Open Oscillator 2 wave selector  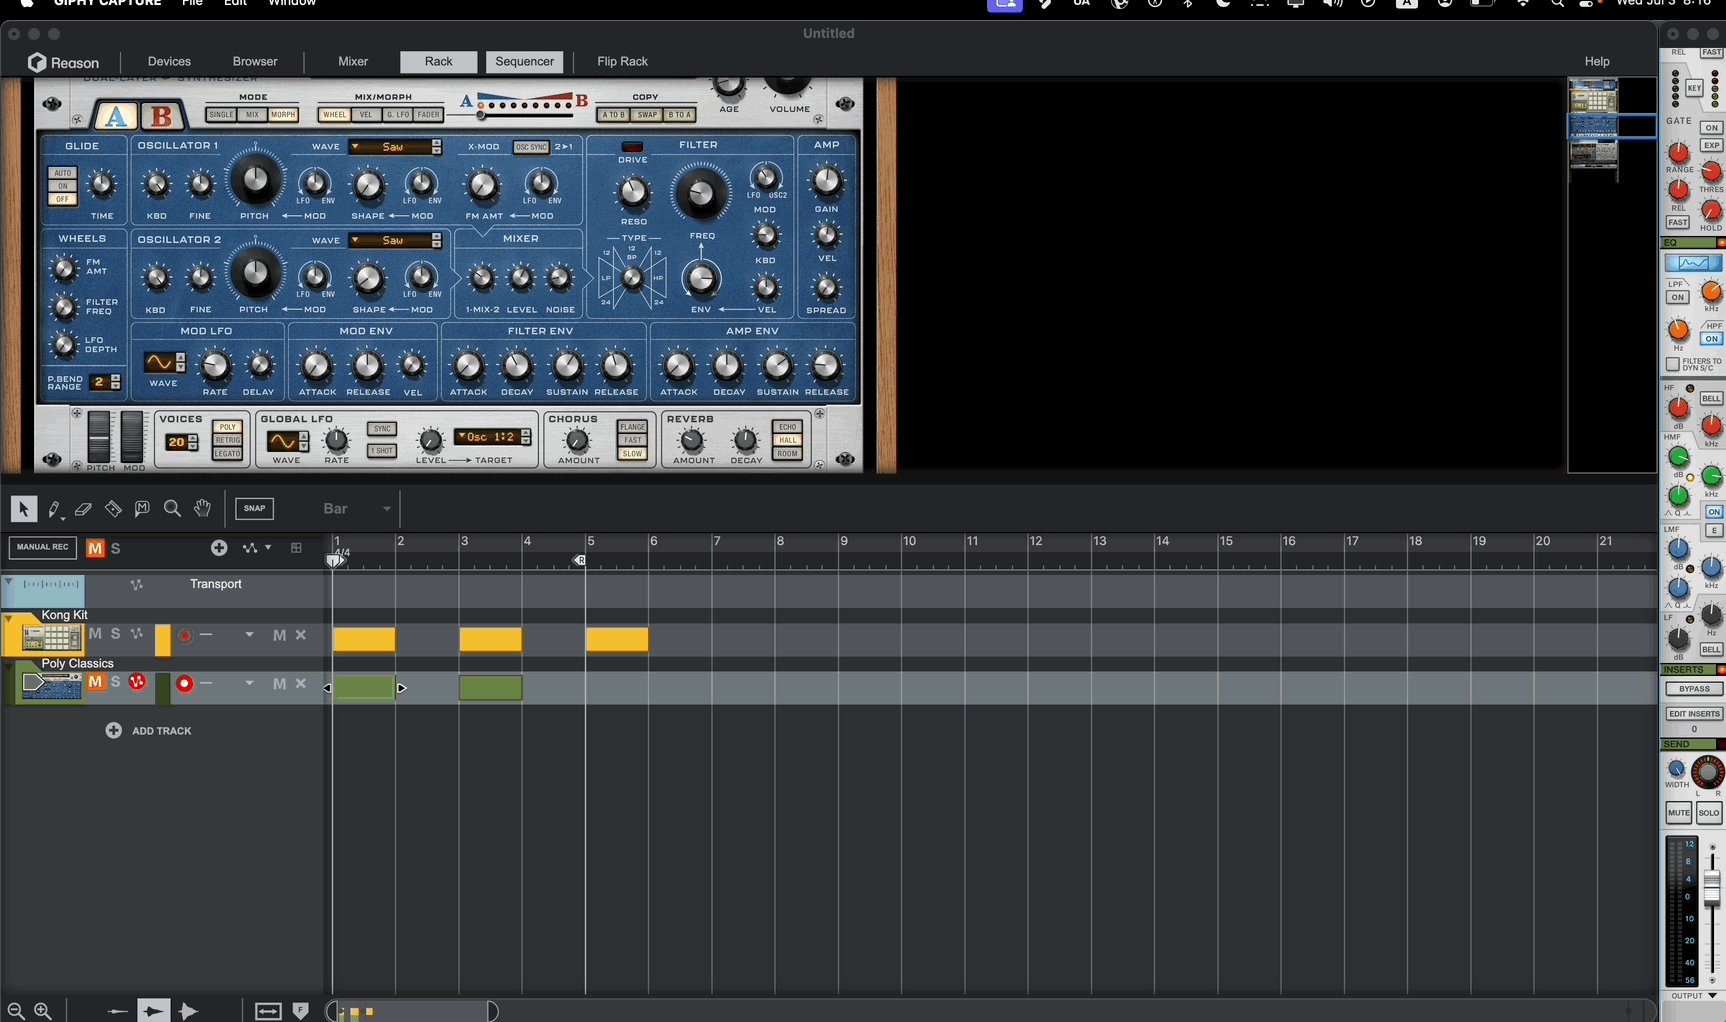395,241
